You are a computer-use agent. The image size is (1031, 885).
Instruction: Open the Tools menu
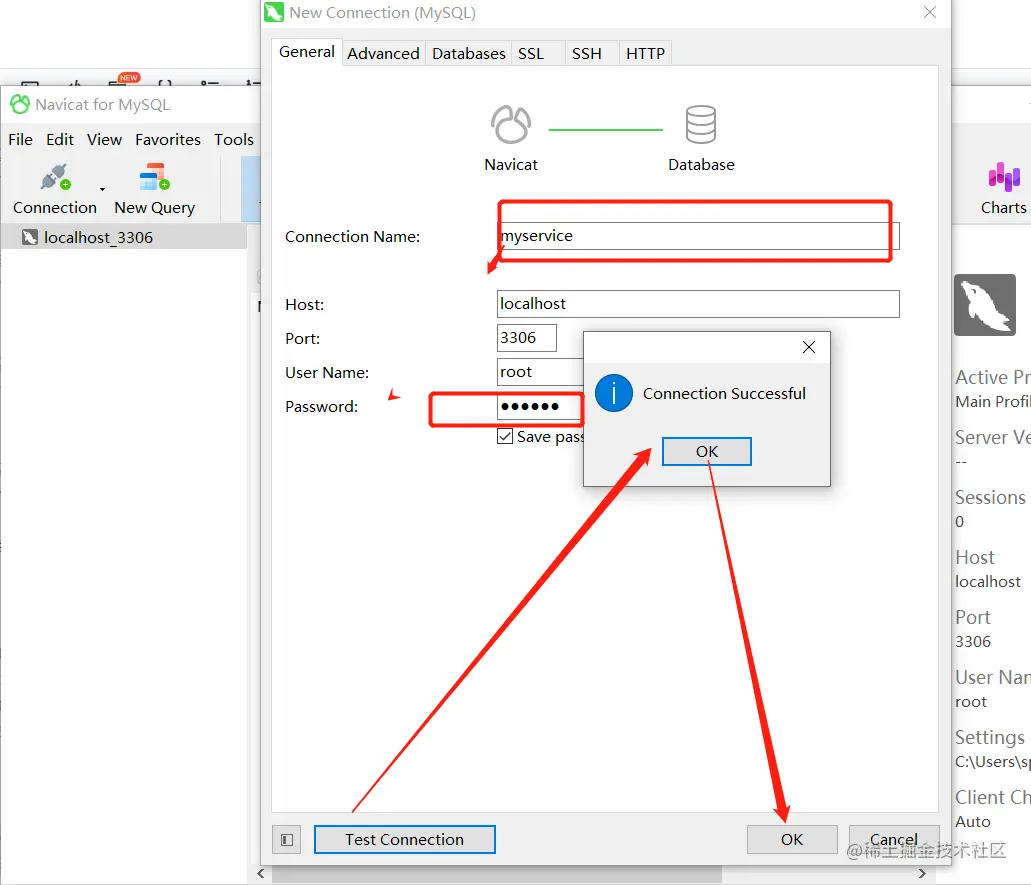click(233, 139)
